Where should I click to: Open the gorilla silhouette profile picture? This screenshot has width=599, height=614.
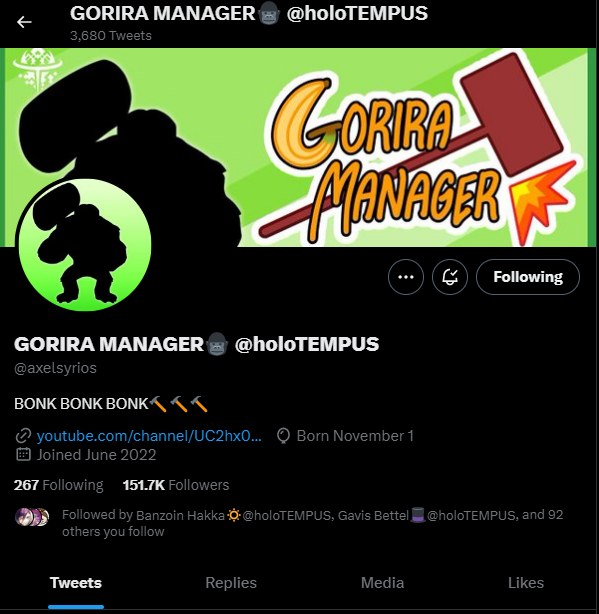pyautogui.click(x=85, y=245)
